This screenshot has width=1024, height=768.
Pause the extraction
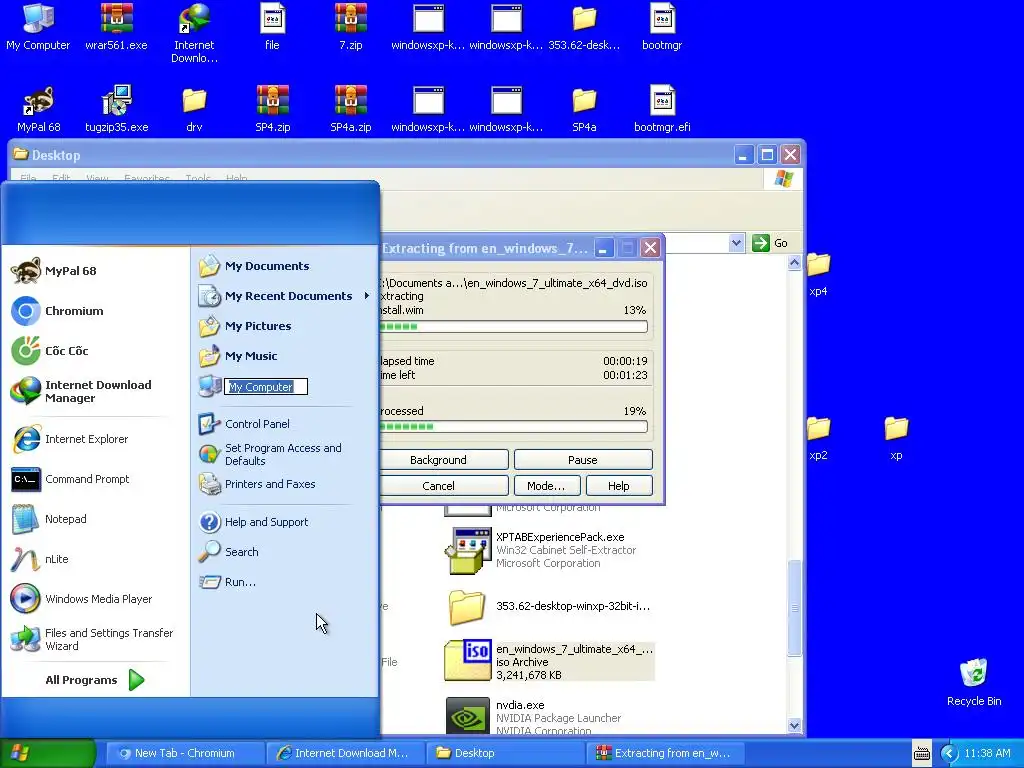click(583, 460)
